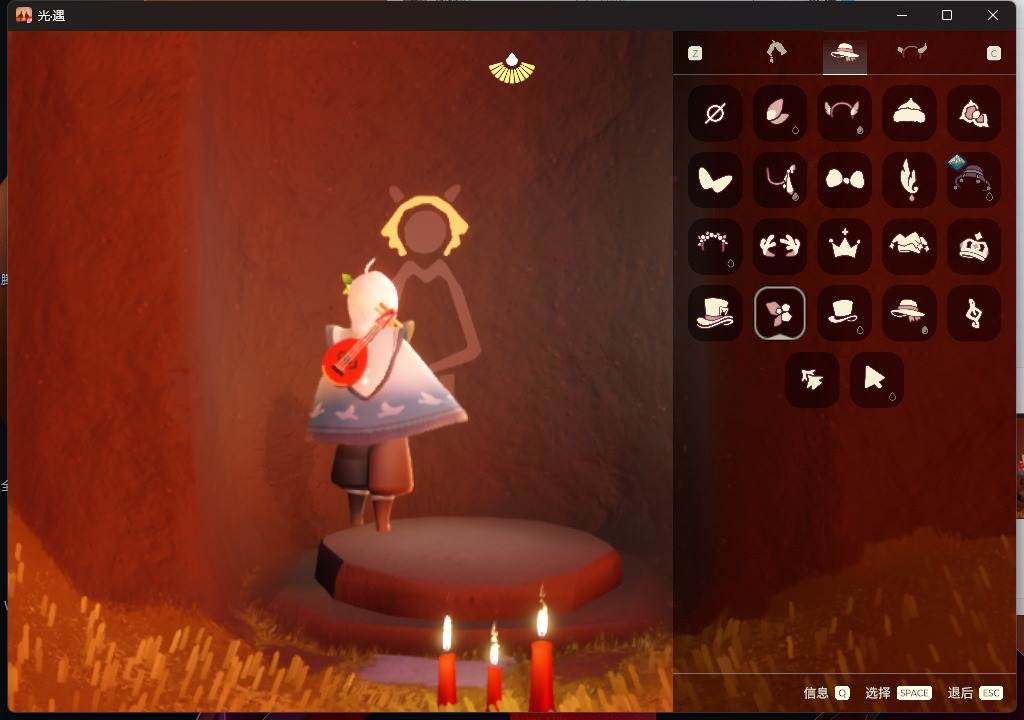The height and width of the screenshot is (720, 1024).
Task: Select the empty 'no accessory' slot
Action: tap(714, 113)
